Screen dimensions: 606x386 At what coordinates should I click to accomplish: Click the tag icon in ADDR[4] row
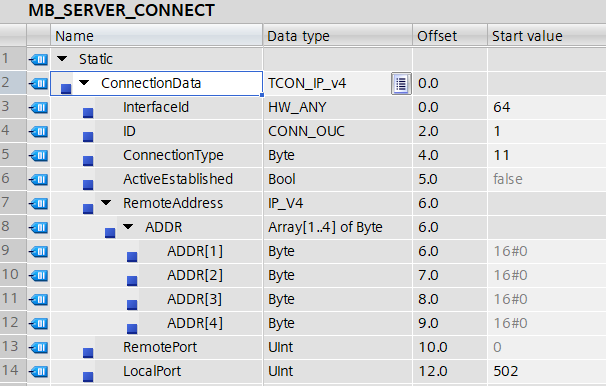38,323
